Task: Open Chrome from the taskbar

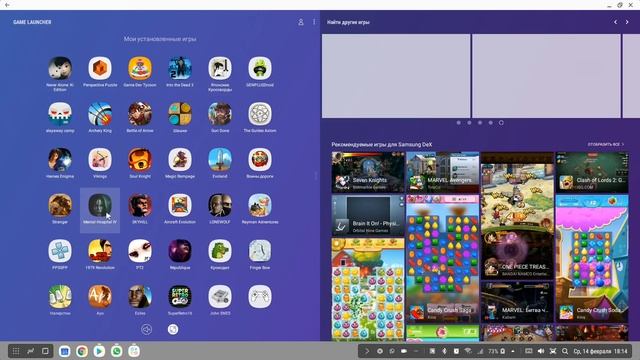Action: coord(82,351)
